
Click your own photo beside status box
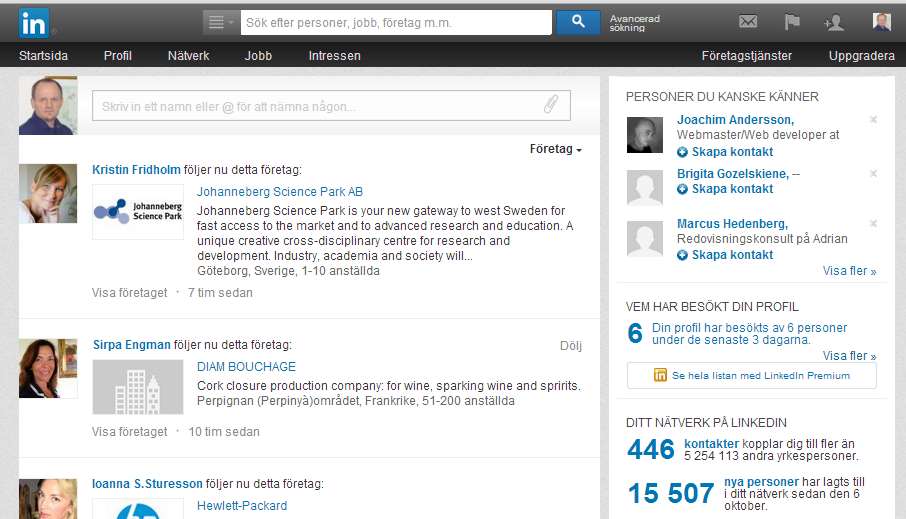(48, 105)
